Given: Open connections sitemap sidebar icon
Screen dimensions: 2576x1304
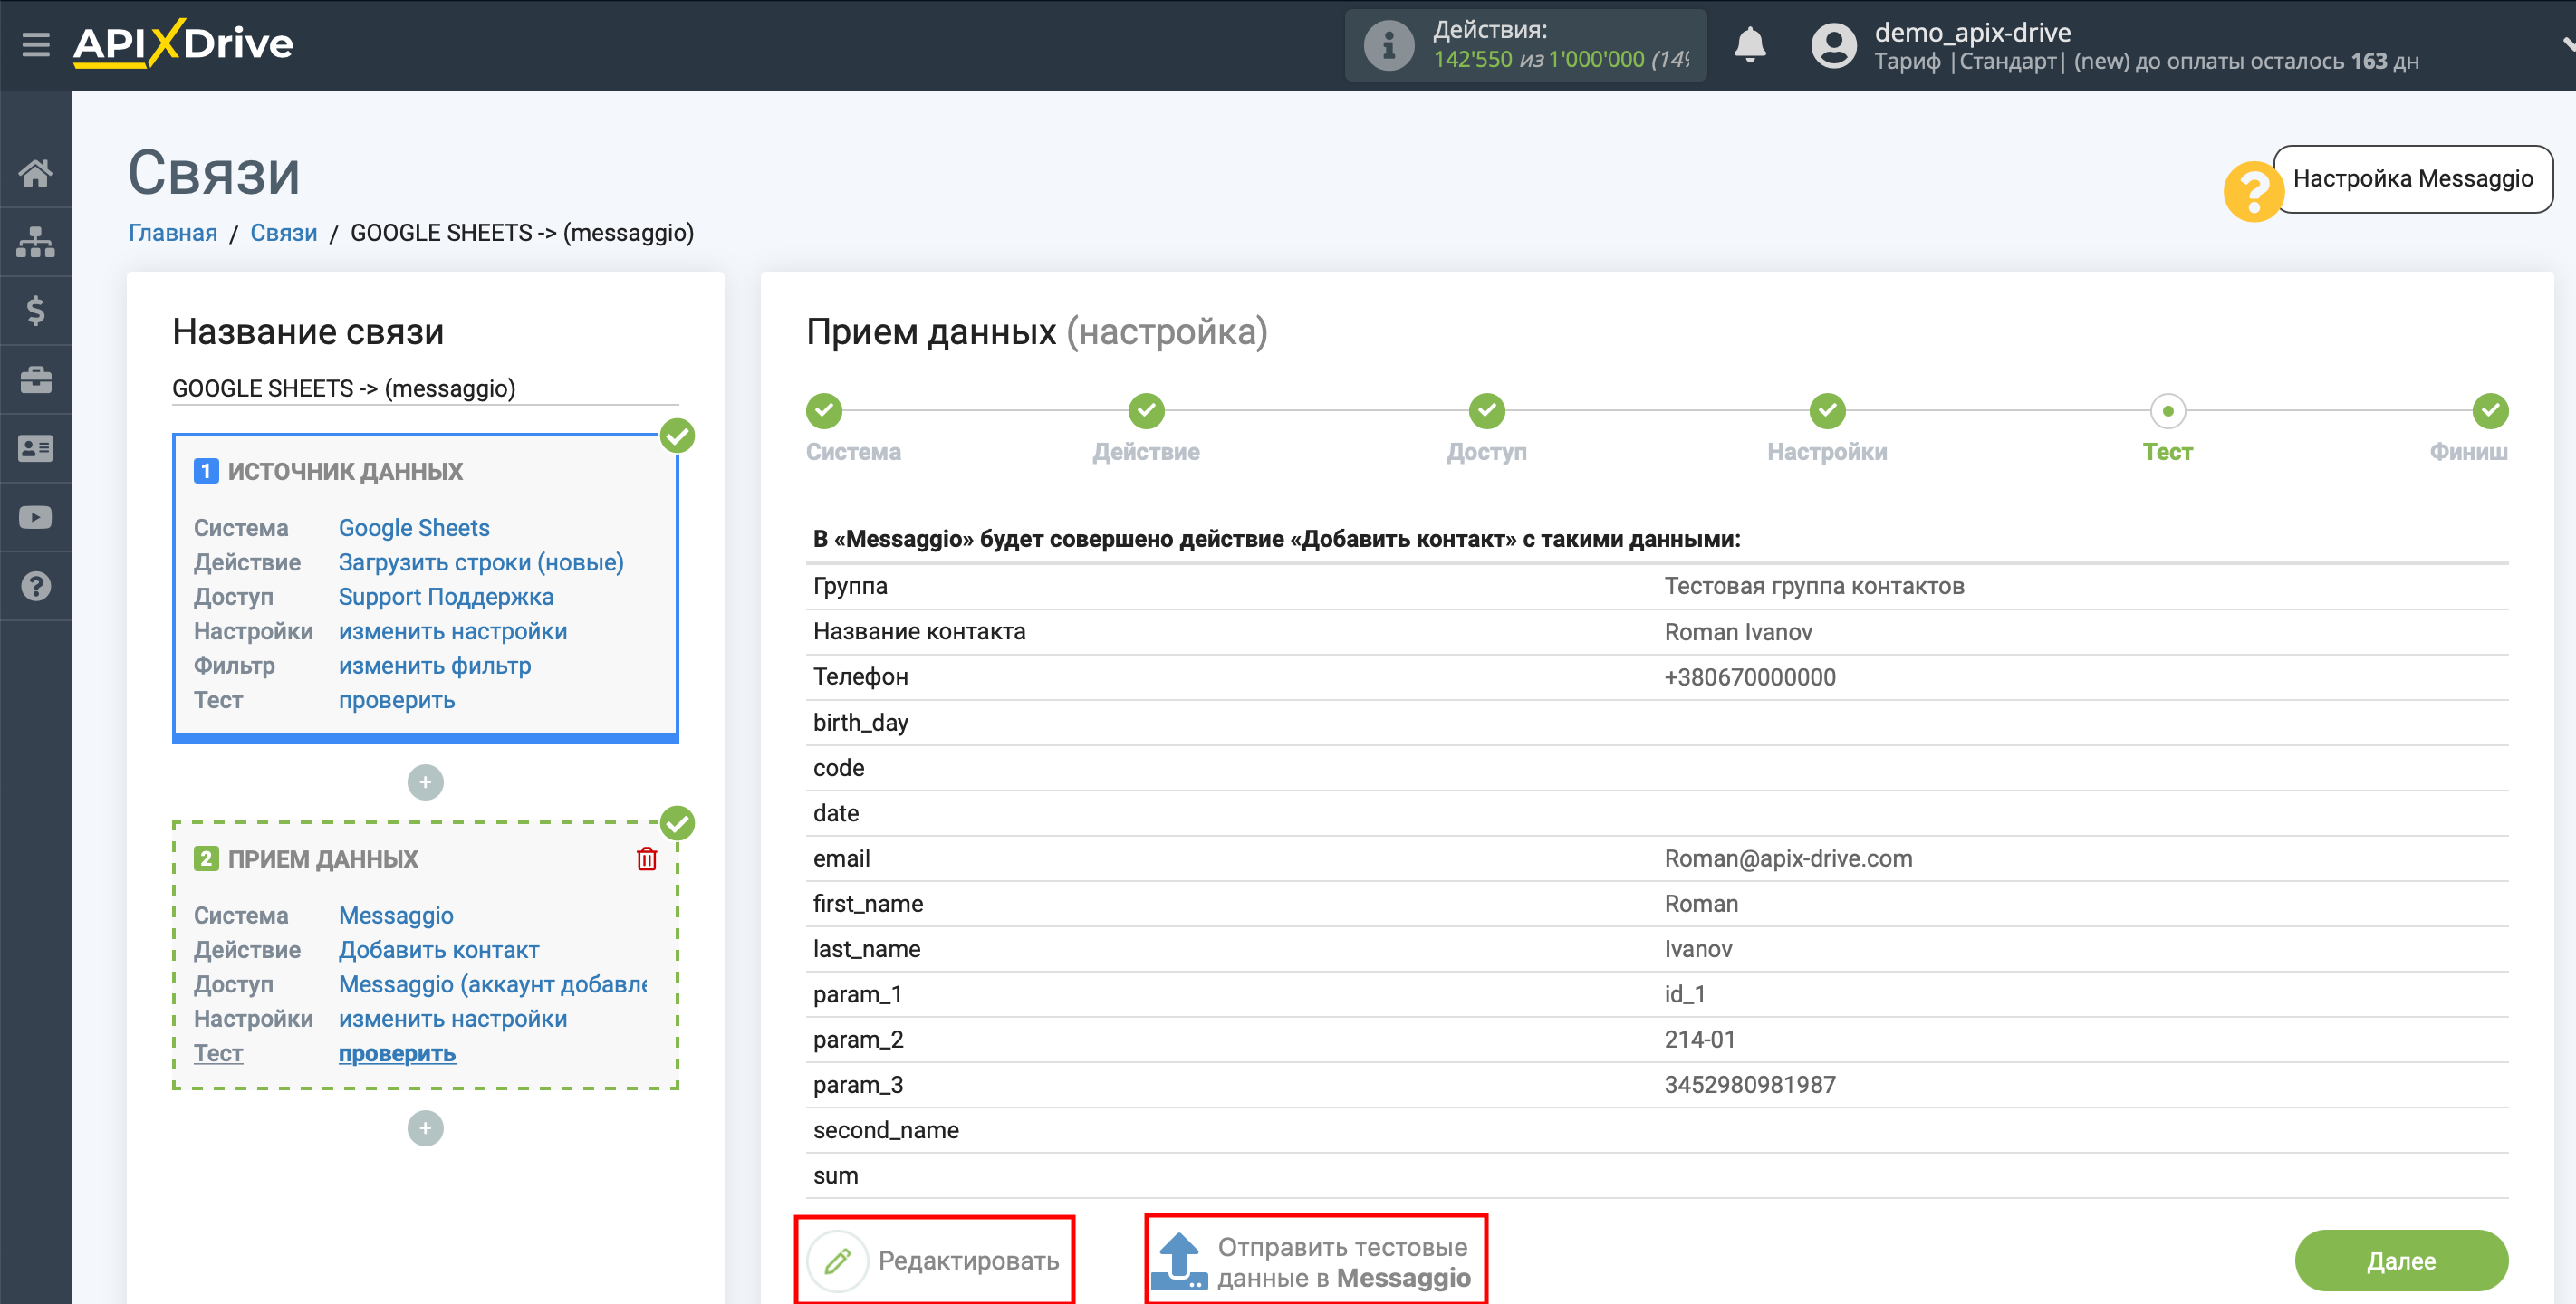Looking at the screenshot, I should [36, 242].
